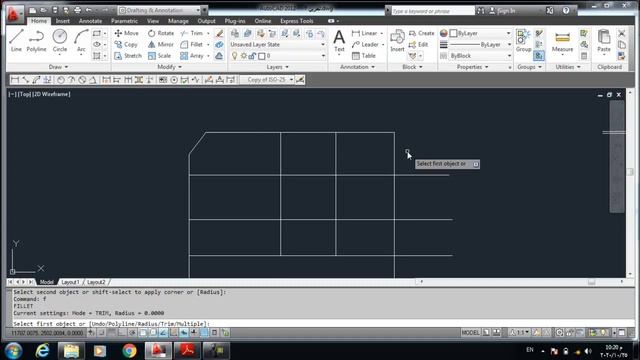This screenshot has width=640, height=360.
Task: Select the Line tool
Action: (x=16, y=40)
